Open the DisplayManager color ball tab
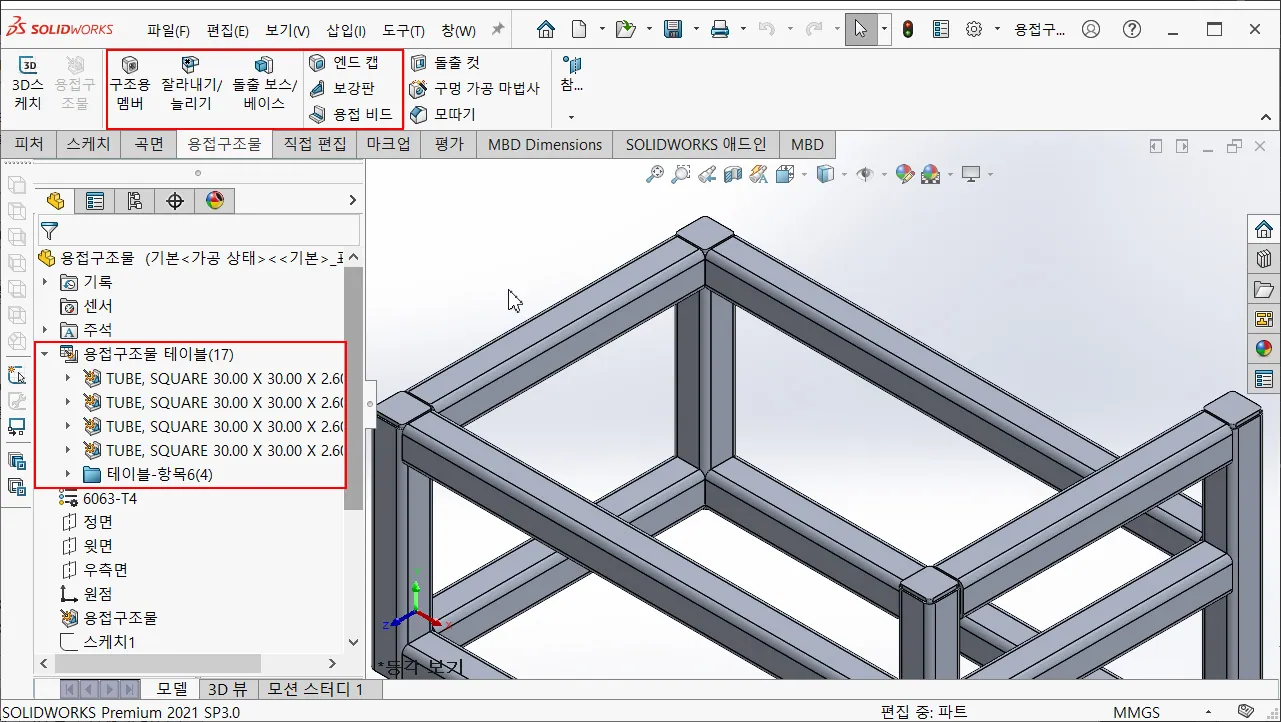This screenshot has width=1281, height=722. click(x=215, y=201)
